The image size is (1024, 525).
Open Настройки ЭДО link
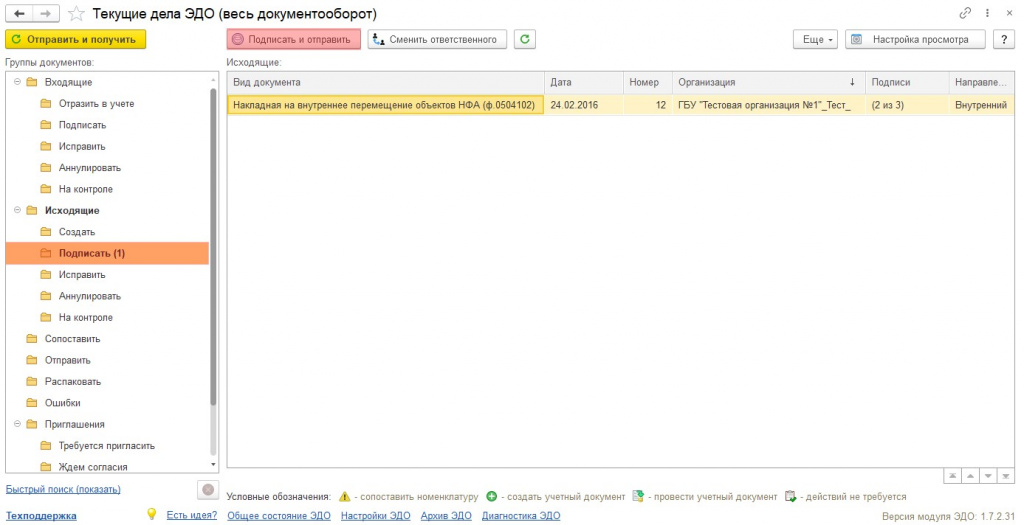(x=376, y=516)
